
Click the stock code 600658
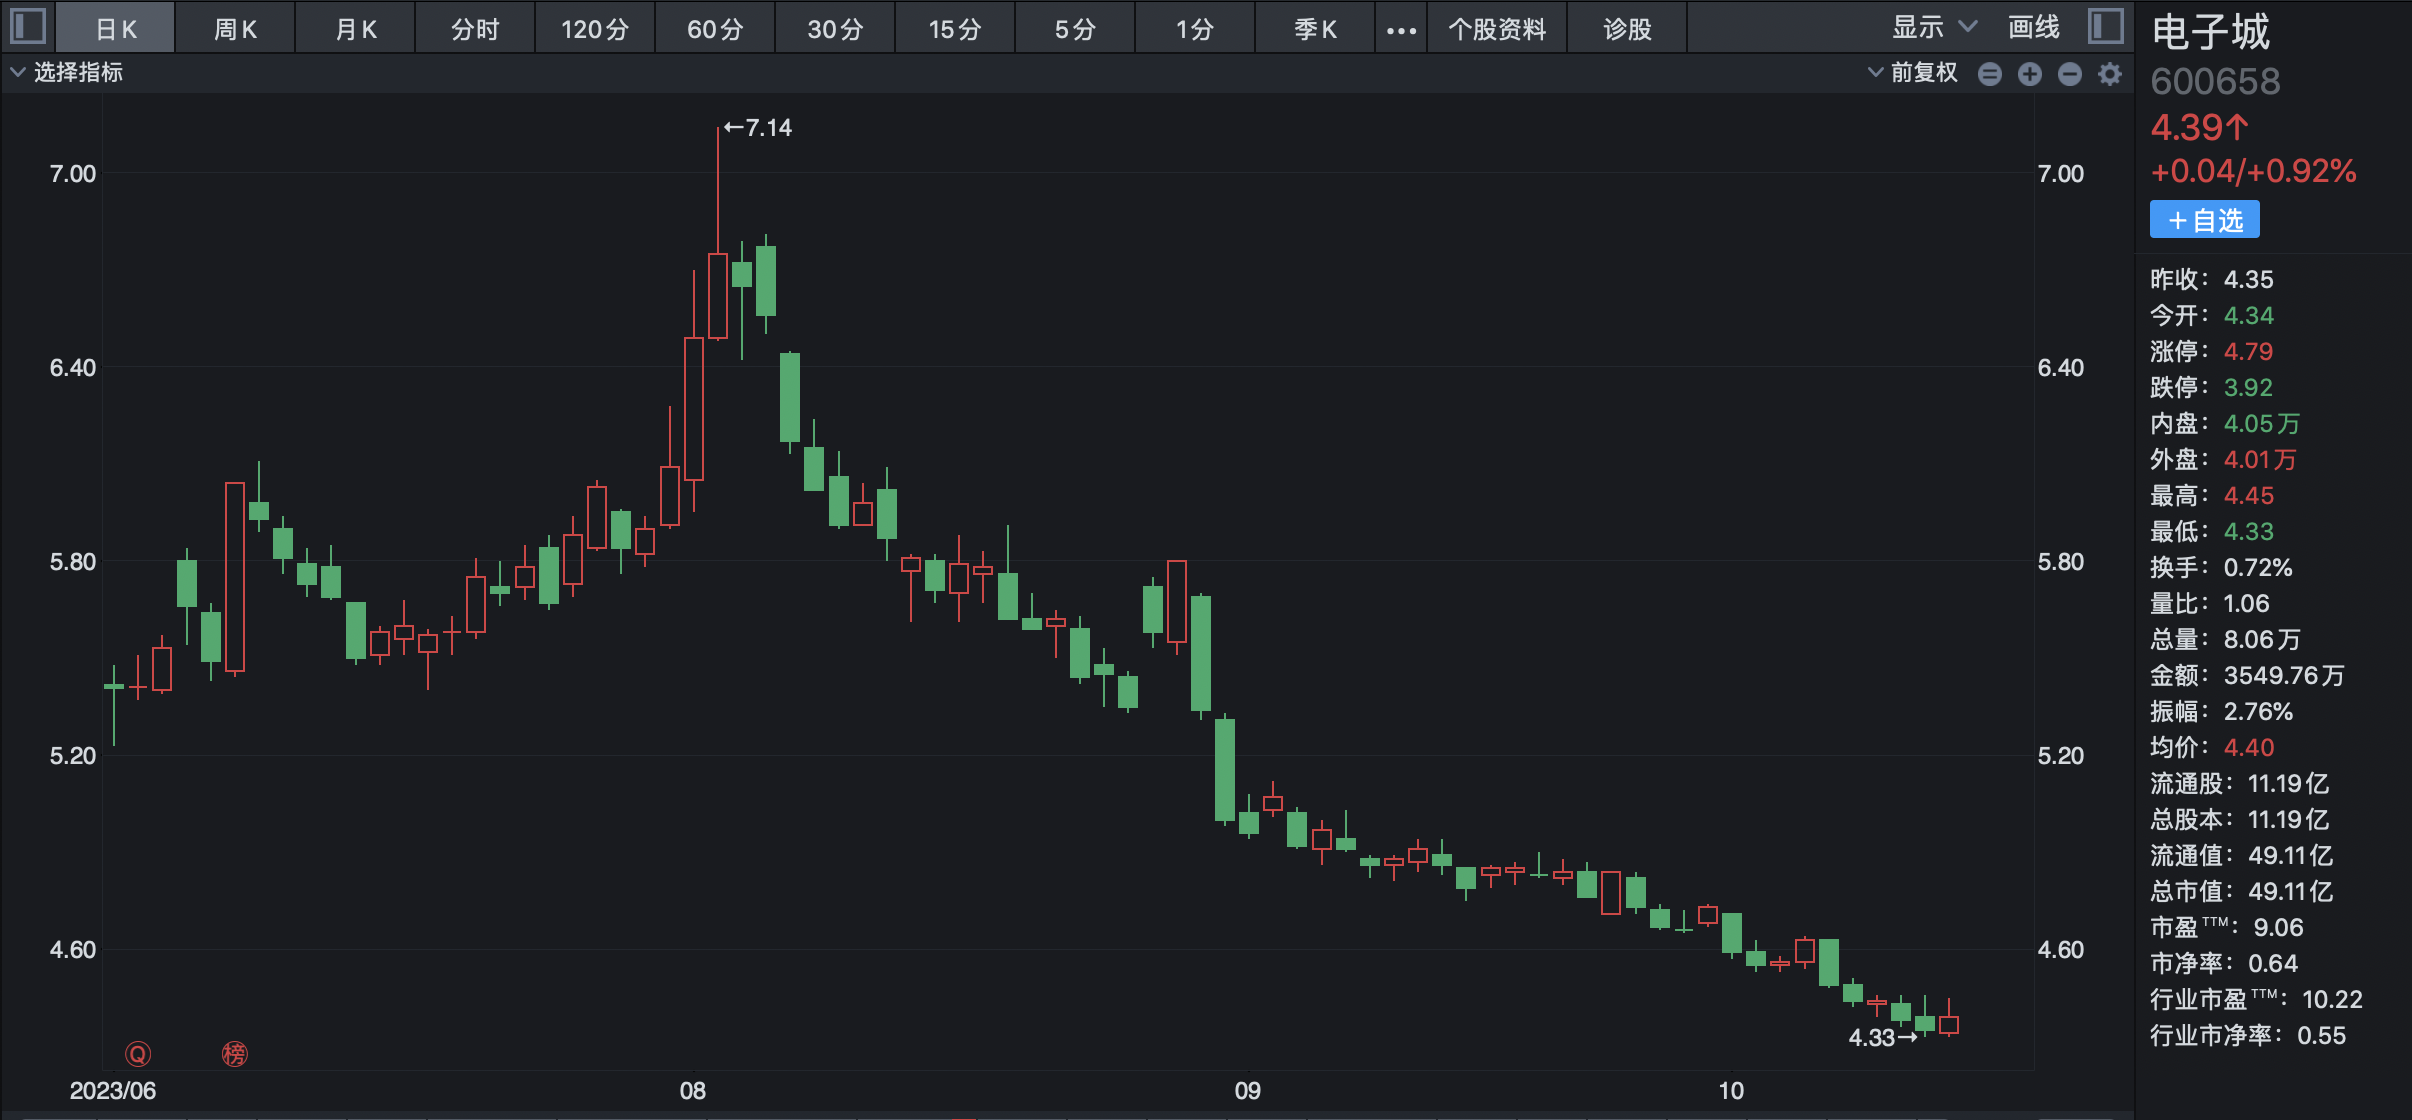click(2215, 81)
